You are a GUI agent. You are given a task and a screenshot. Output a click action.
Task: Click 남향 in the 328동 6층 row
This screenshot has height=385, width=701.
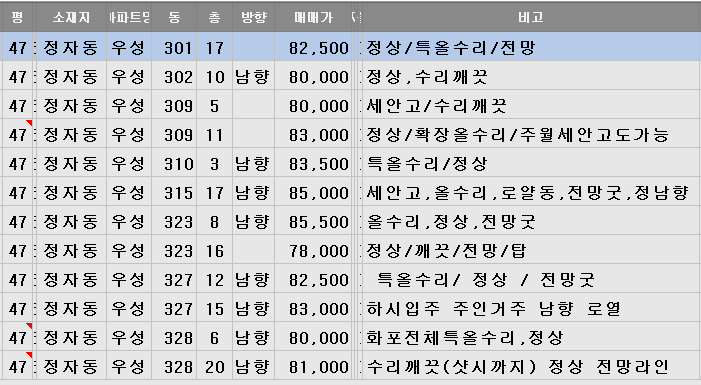point(253,338)
